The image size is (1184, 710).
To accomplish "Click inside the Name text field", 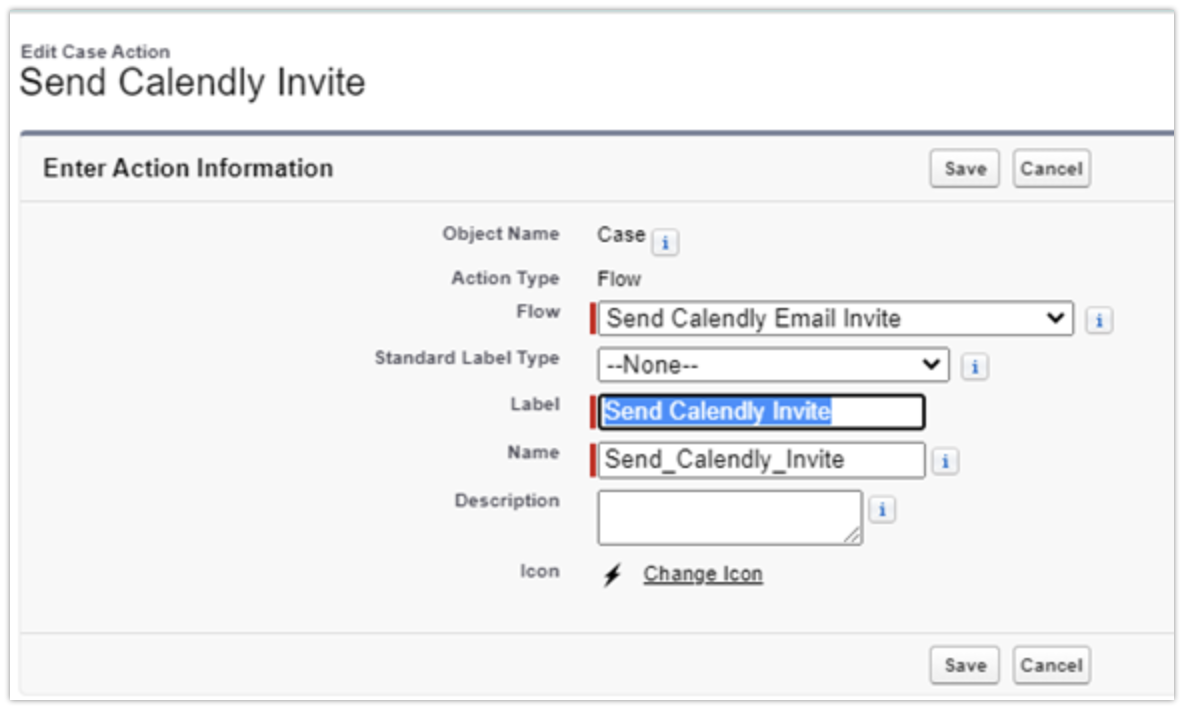I will [x=760, y=461].
